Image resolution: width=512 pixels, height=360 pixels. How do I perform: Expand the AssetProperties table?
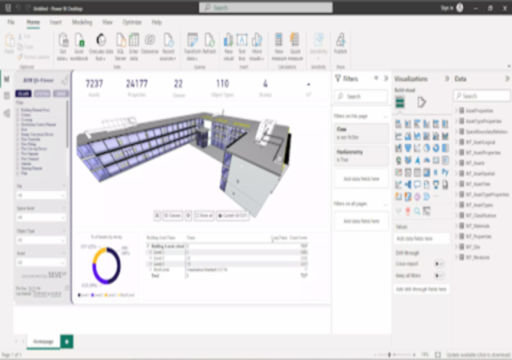457,110
